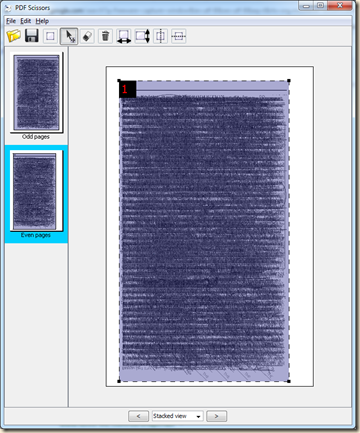Split area vertically with toolbar icon
The height and width of the screenshot is (433, 360).
click(x=160, y=36)
